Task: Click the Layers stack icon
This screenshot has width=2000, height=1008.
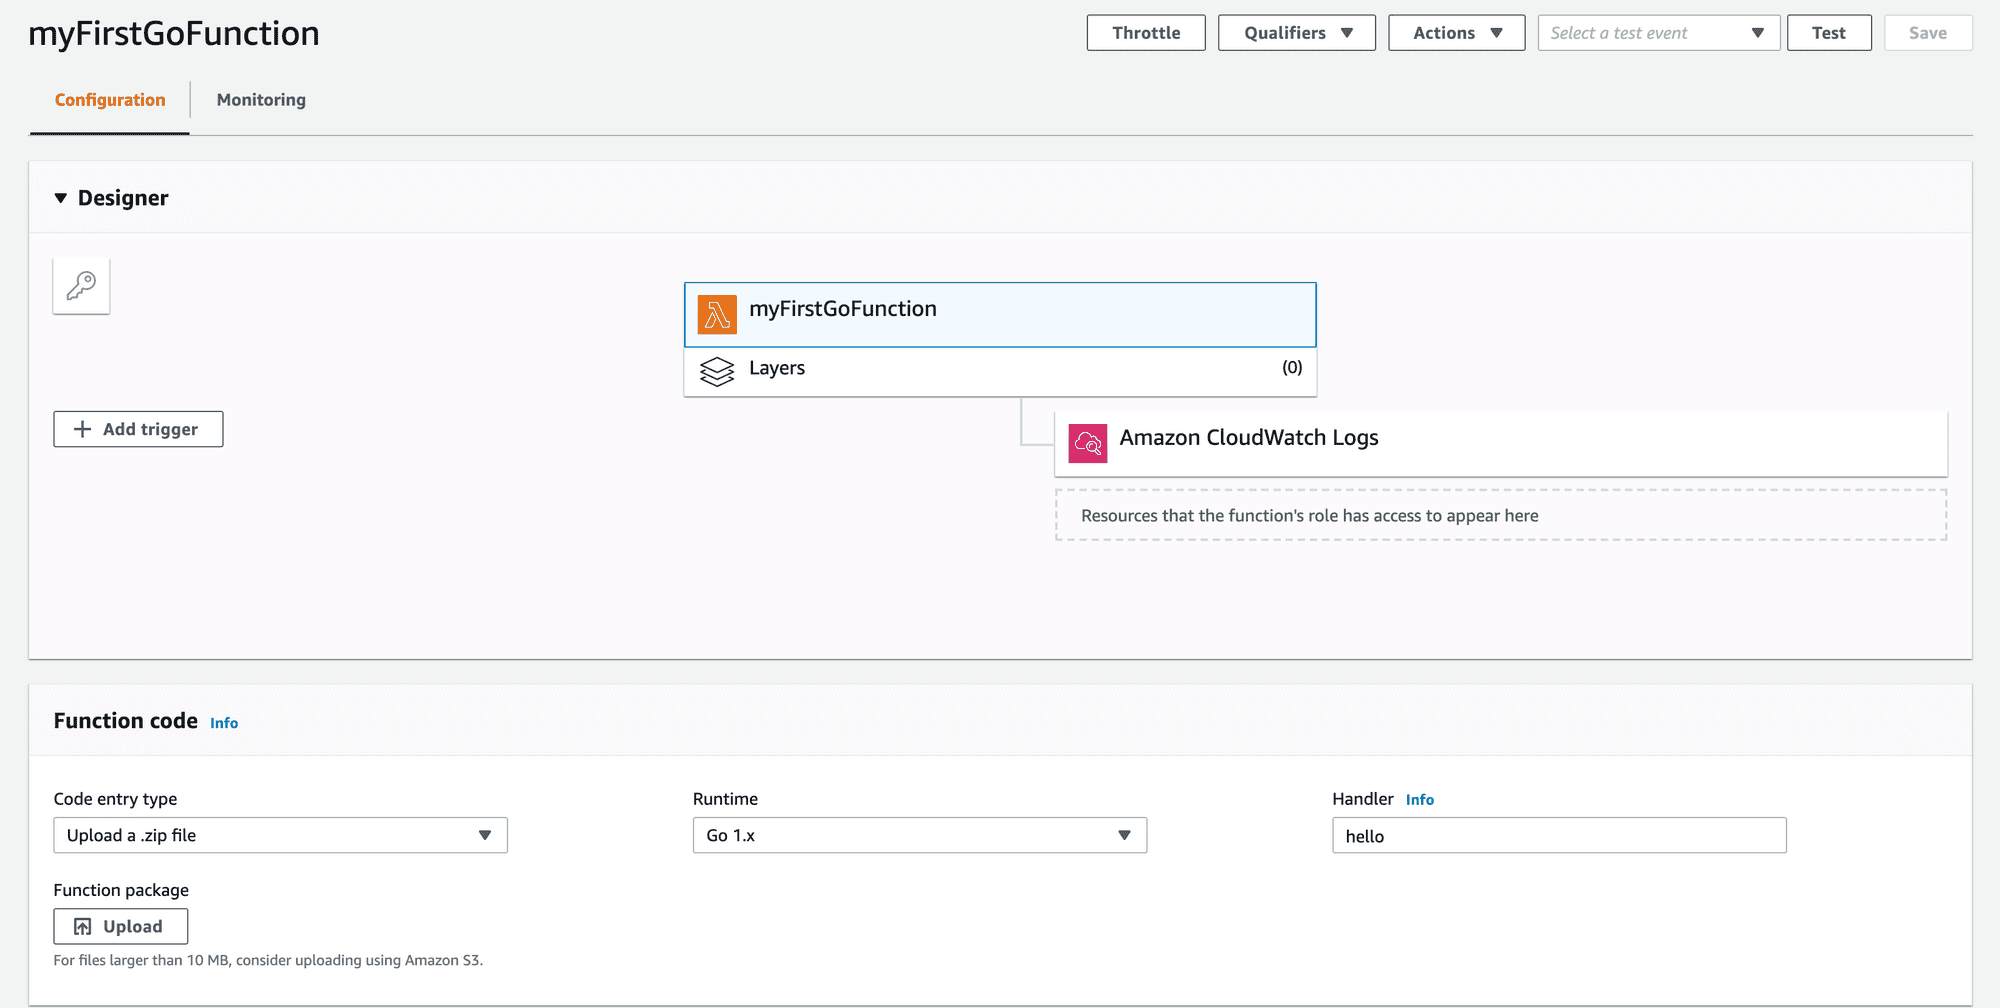Action: point(717,371)
